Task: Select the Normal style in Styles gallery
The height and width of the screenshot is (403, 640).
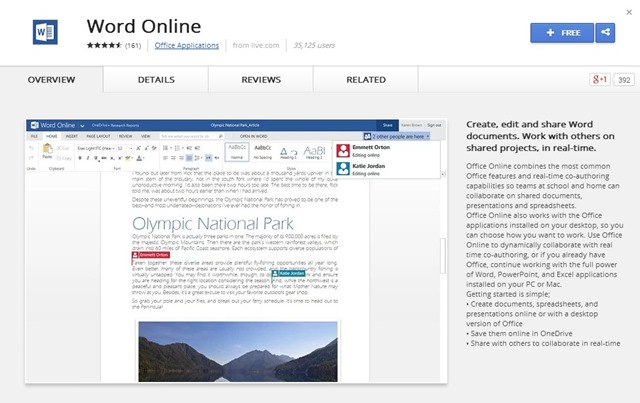Action: 237,151
